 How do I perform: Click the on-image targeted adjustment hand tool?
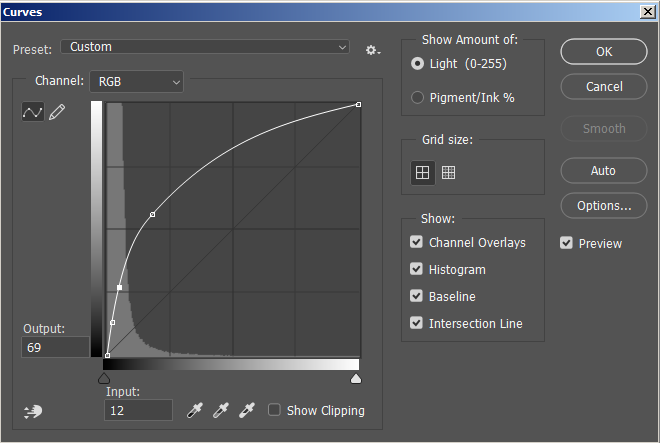(x=32, y=410)
